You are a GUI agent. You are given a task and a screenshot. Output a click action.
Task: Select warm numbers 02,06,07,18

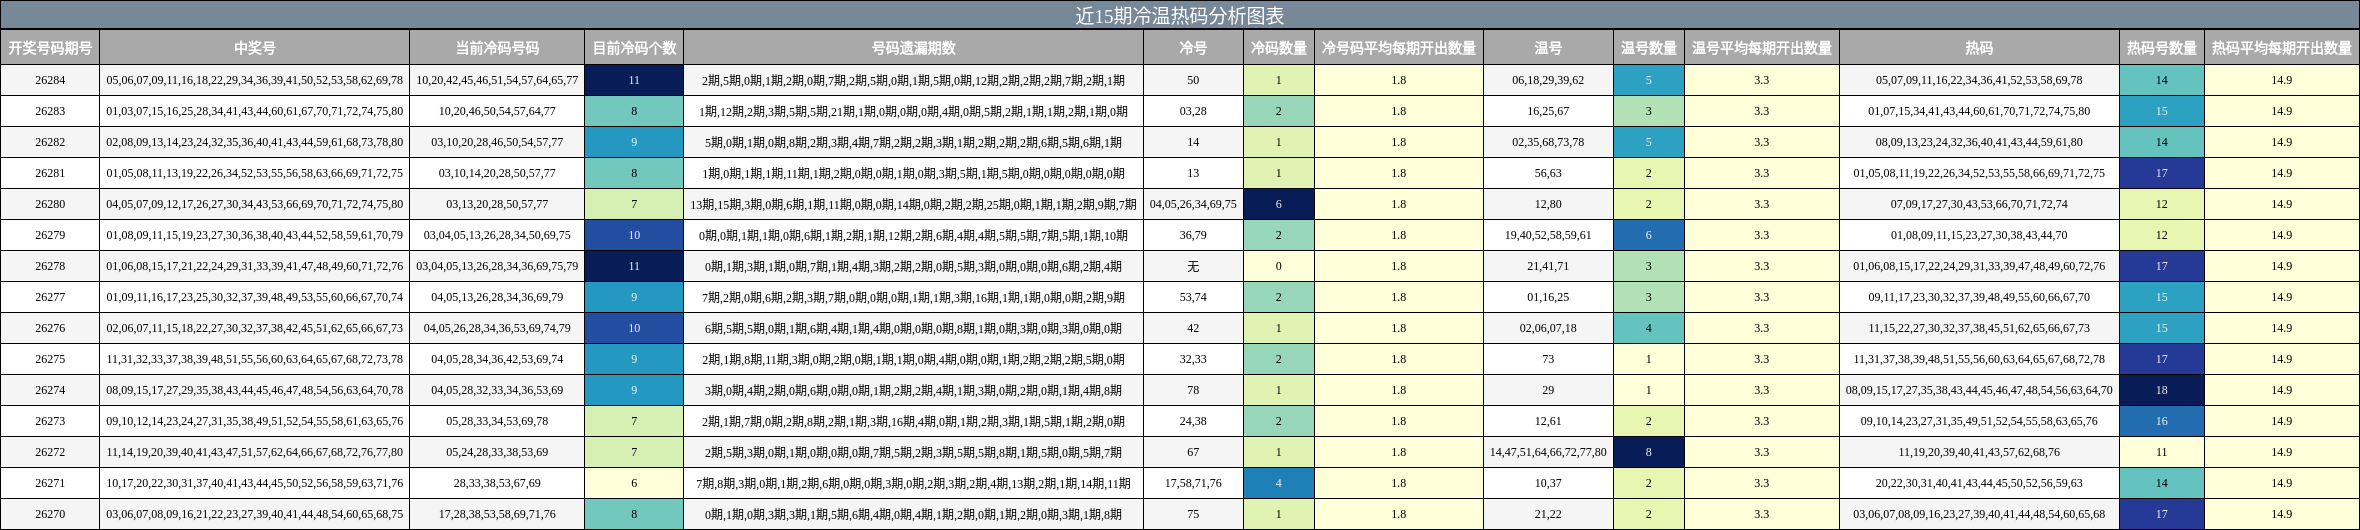click(1548, 328)
